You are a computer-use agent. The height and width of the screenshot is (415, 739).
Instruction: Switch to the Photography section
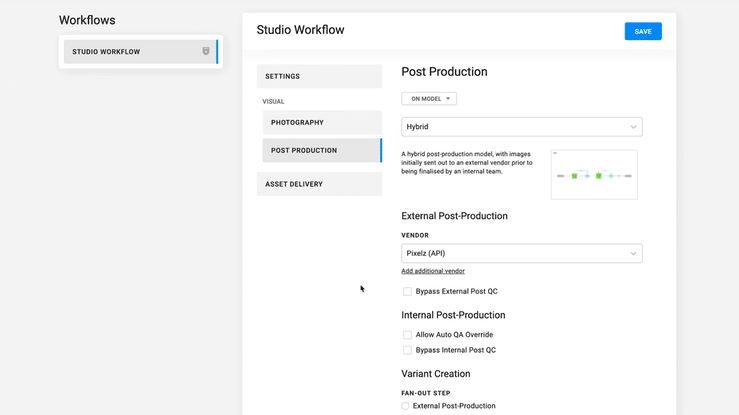point(322,123)
